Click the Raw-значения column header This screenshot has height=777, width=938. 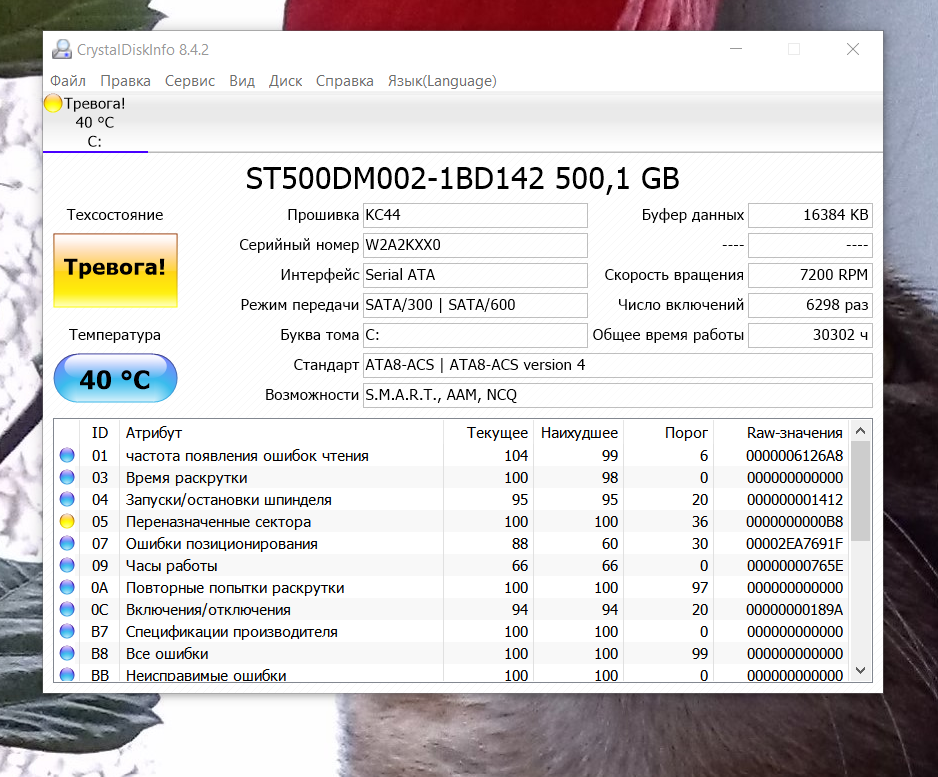794,433
